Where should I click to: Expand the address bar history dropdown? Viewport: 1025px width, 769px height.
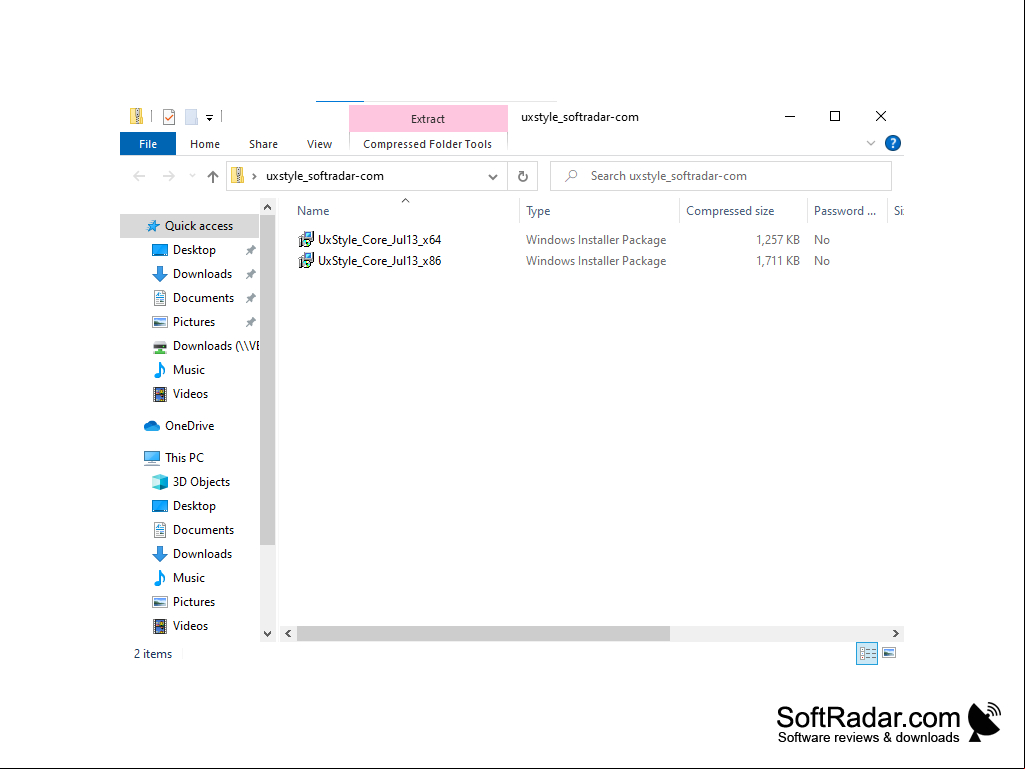tap(493, 177)
